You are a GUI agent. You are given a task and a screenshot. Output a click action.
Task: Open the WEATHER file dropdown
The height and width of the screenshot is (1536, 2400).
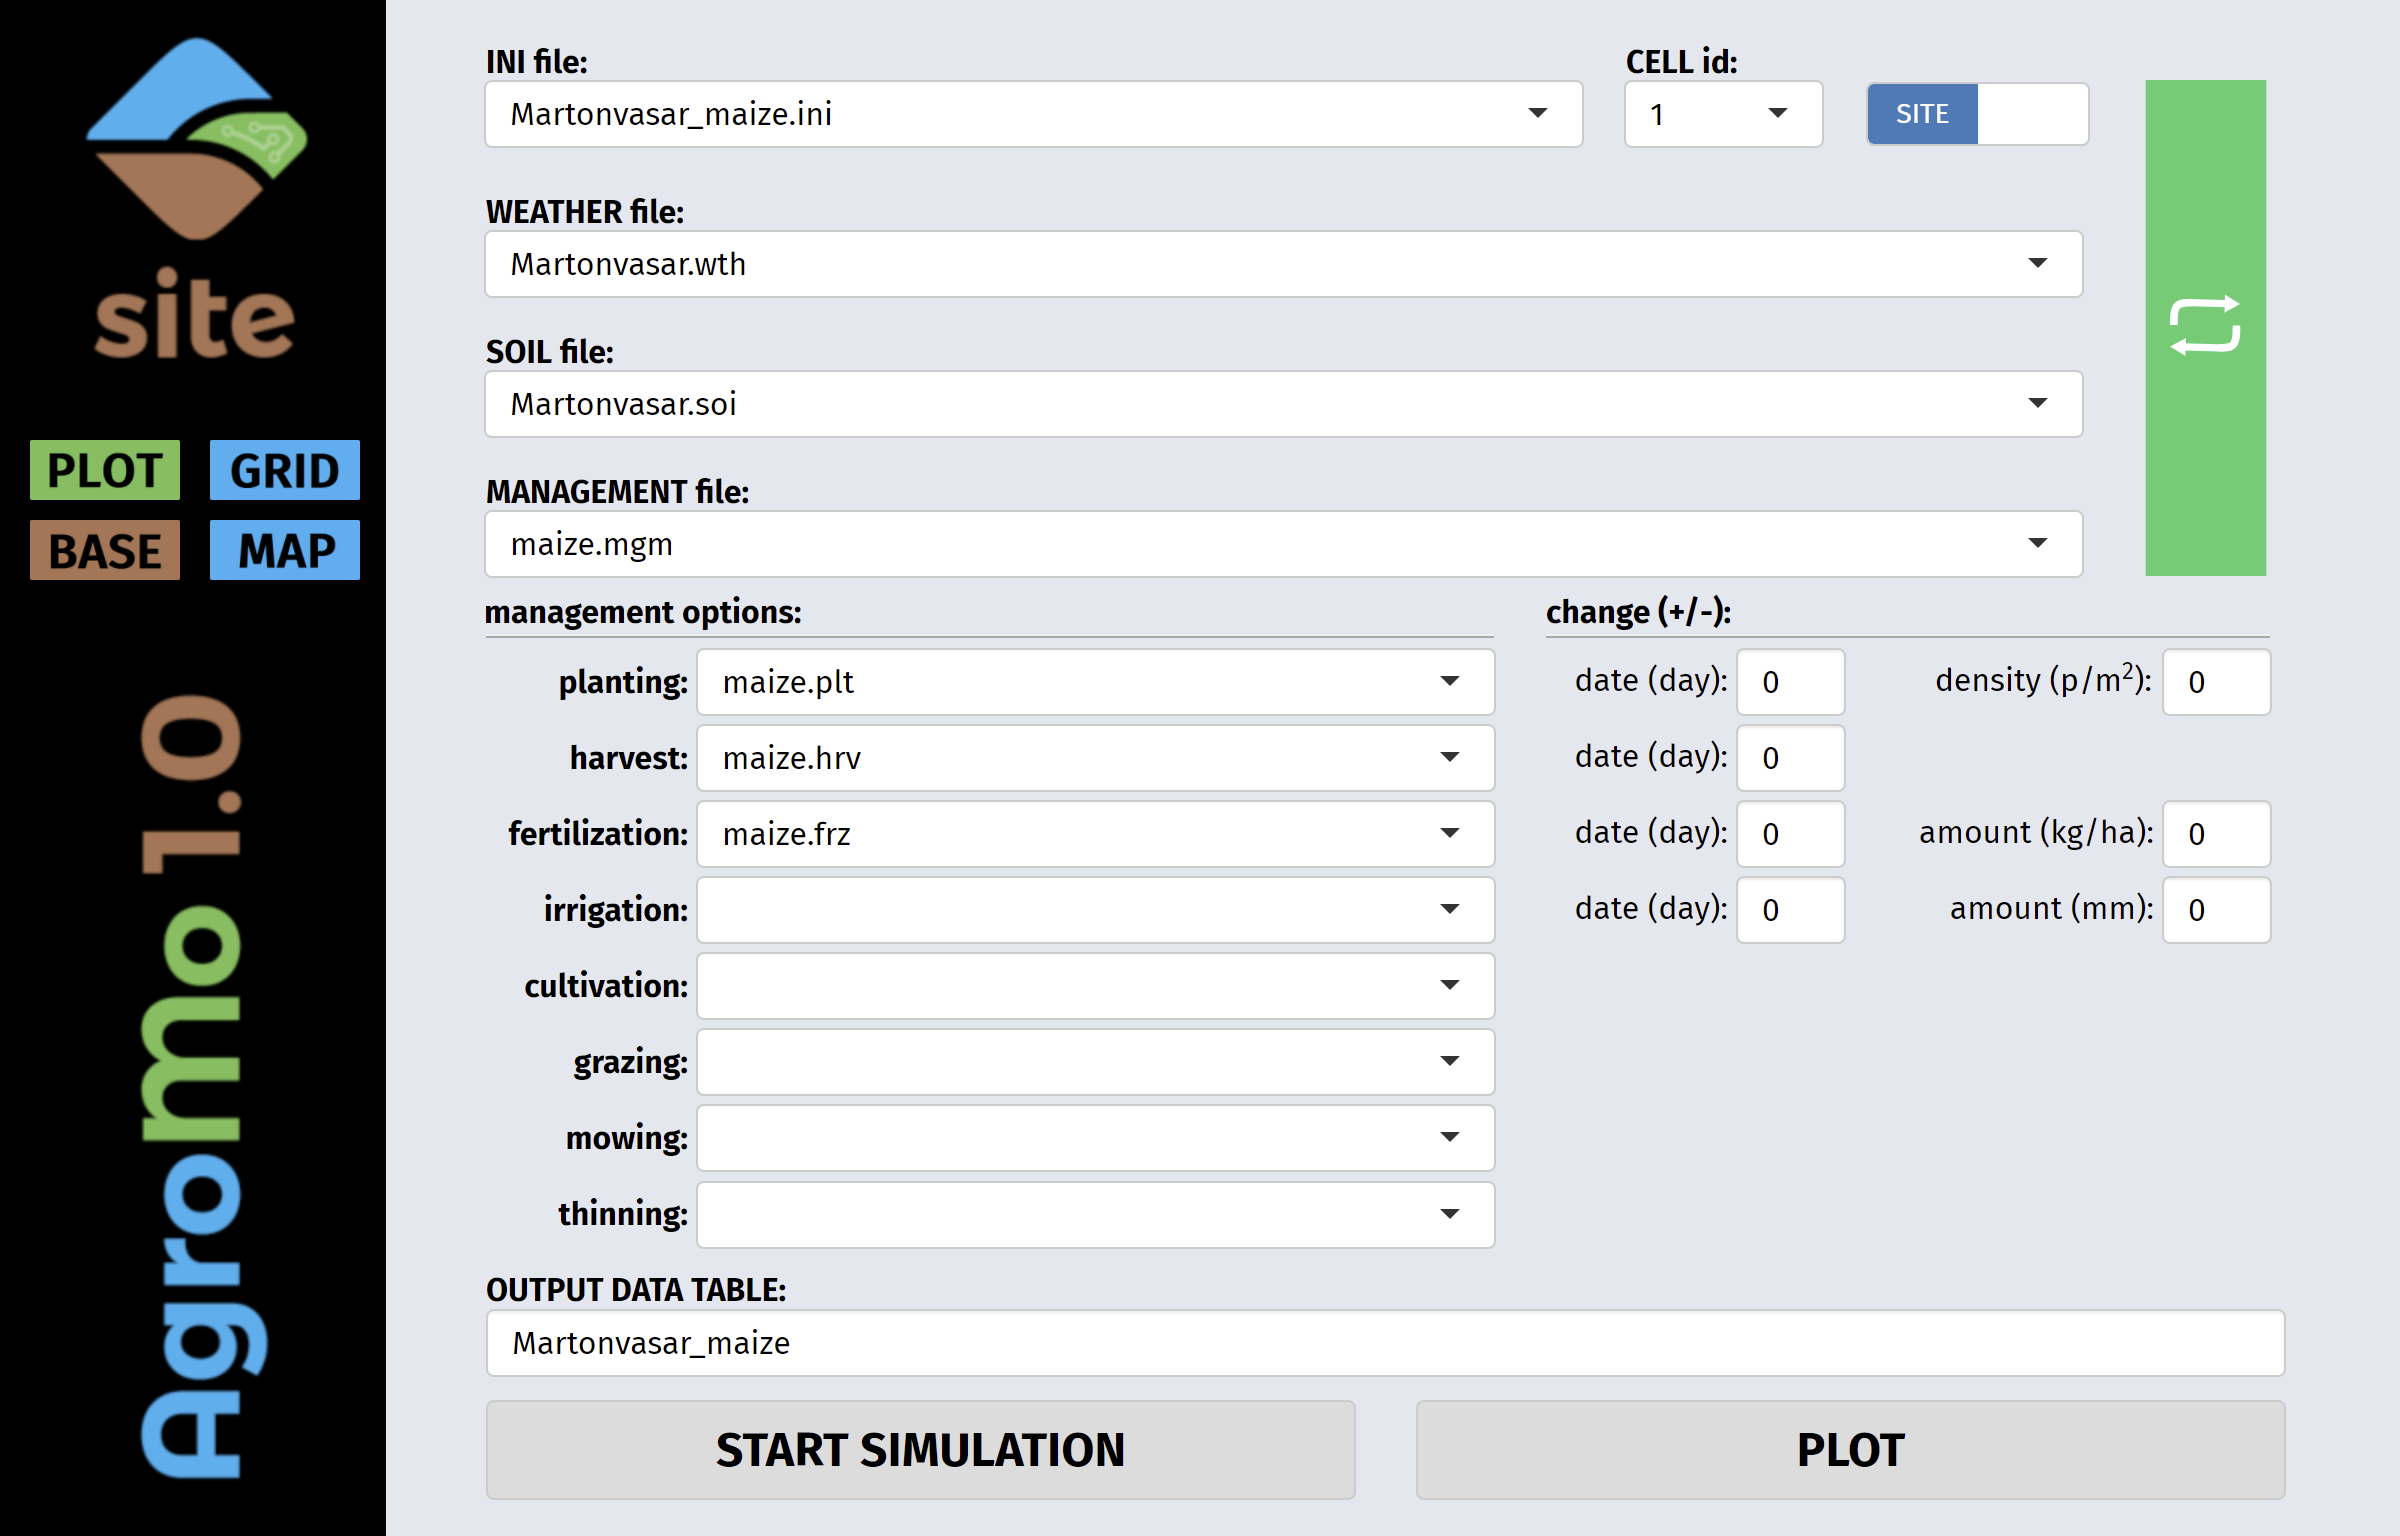pyautogui.click(x=1283, y=264)
